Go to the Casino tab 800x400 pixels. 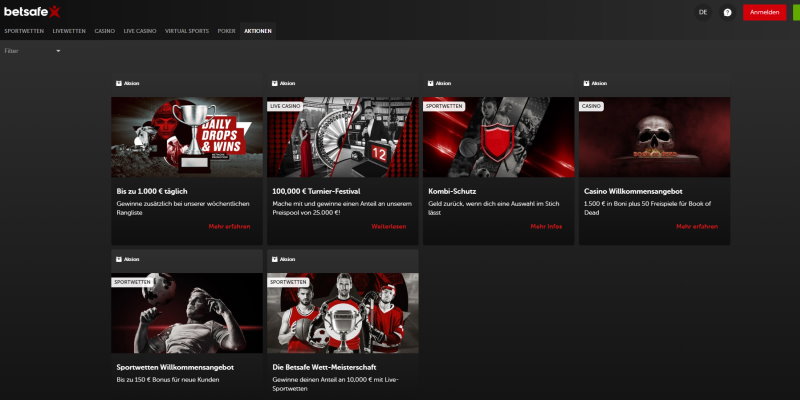point(105,31)
